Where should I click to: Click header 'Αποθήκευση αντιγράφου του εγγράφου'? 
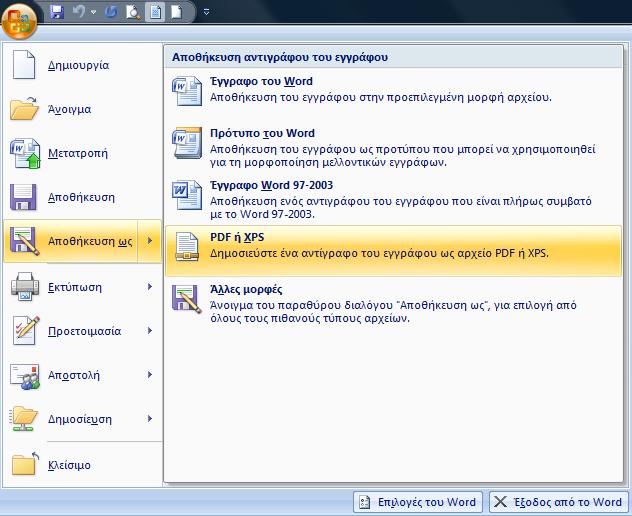(x=280, y=57)
